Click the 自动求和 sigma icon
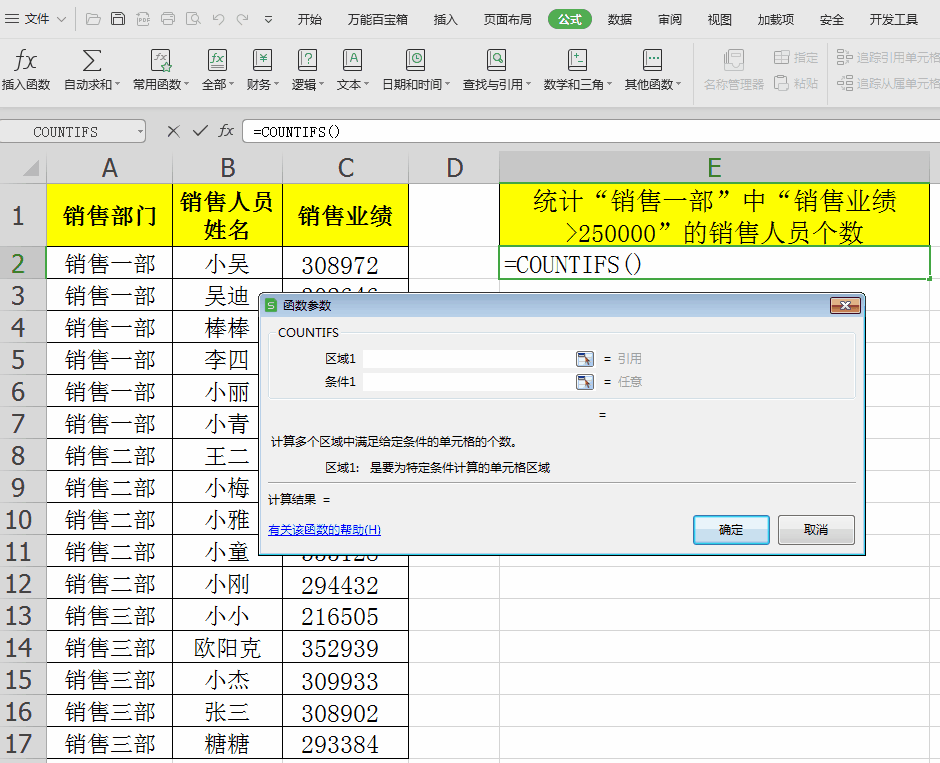940x763 pixels. (x=91, y=61)
